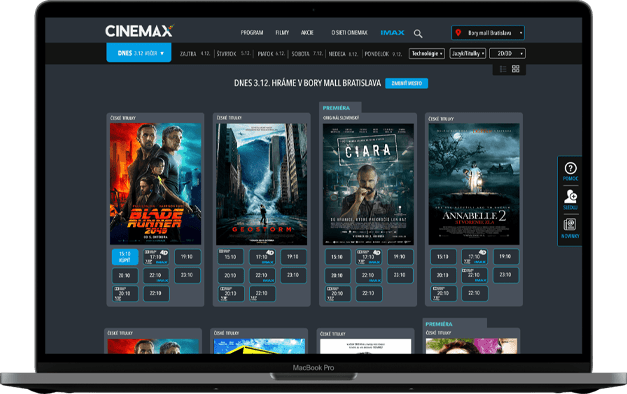Screen dimensions: 627x394
Task: Expand the 2D/3D filter dropdown
Action: (x=508, y=54)
